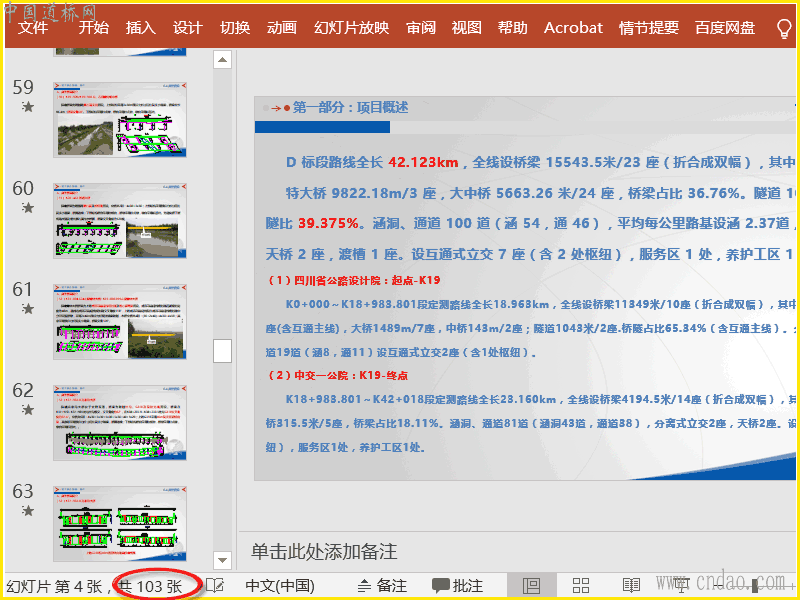Select slide 60 thumbnail
Viewport: 800px width, 600px height.
pos(120,220)
